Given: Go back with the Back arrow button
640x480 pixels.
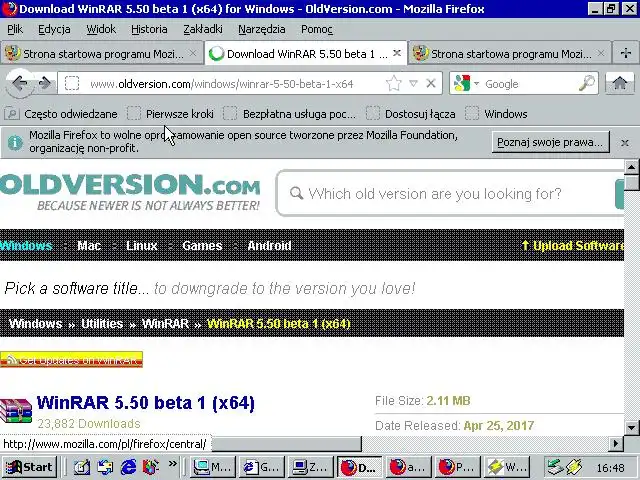Looking at the screenshot, I should tap(20, 84).
